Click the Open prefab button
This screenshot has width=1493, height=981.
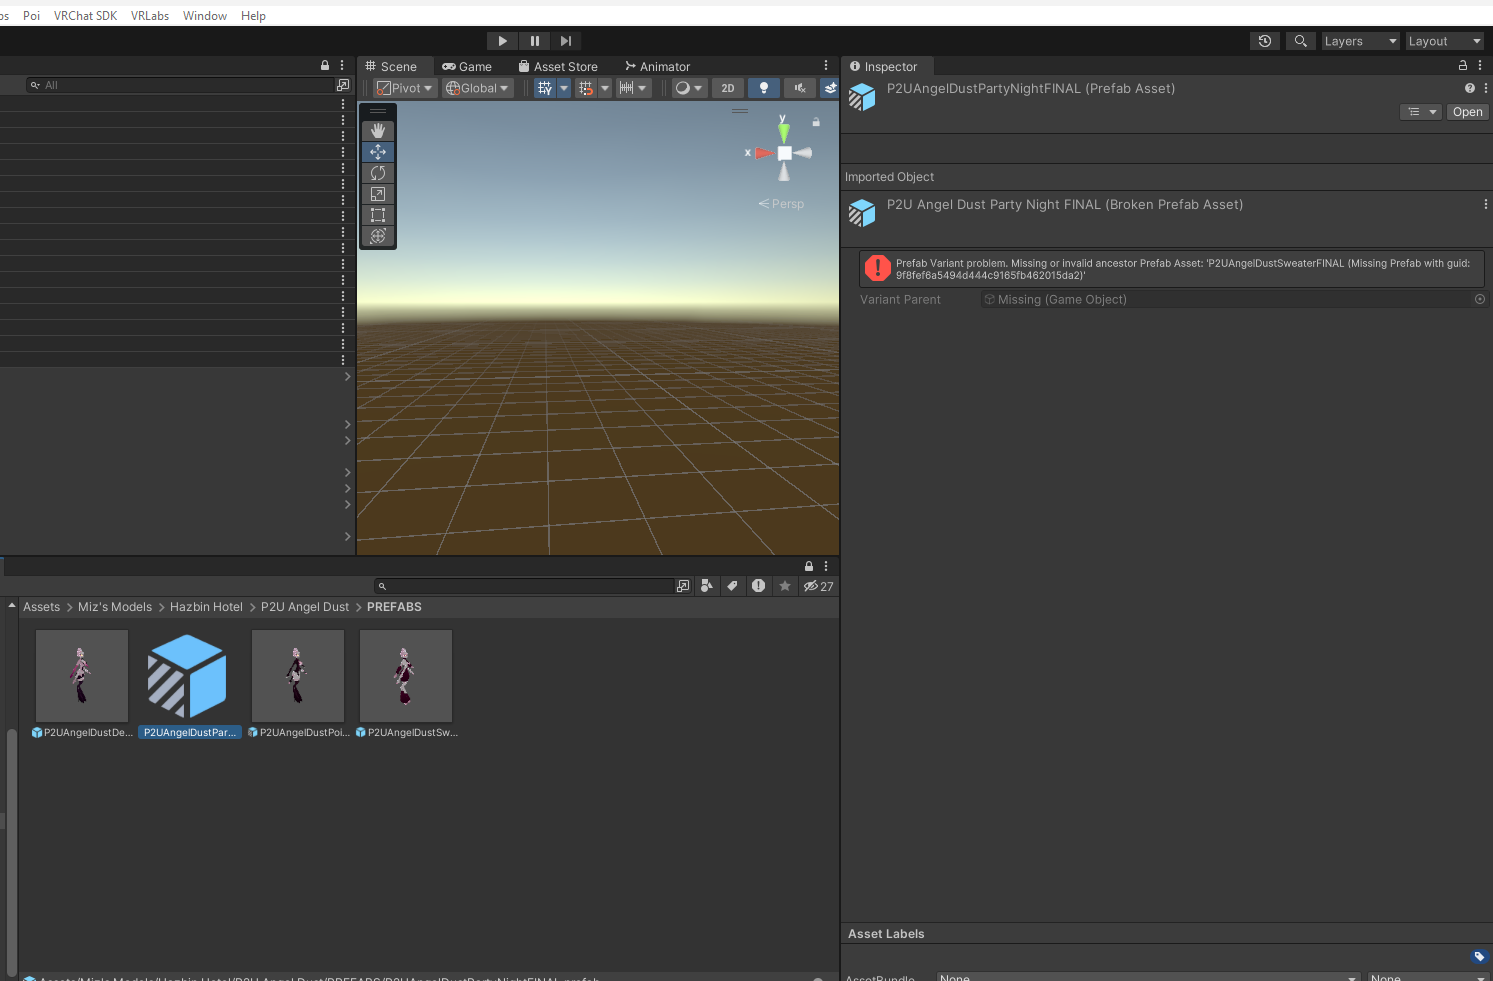coord(1468,112)
